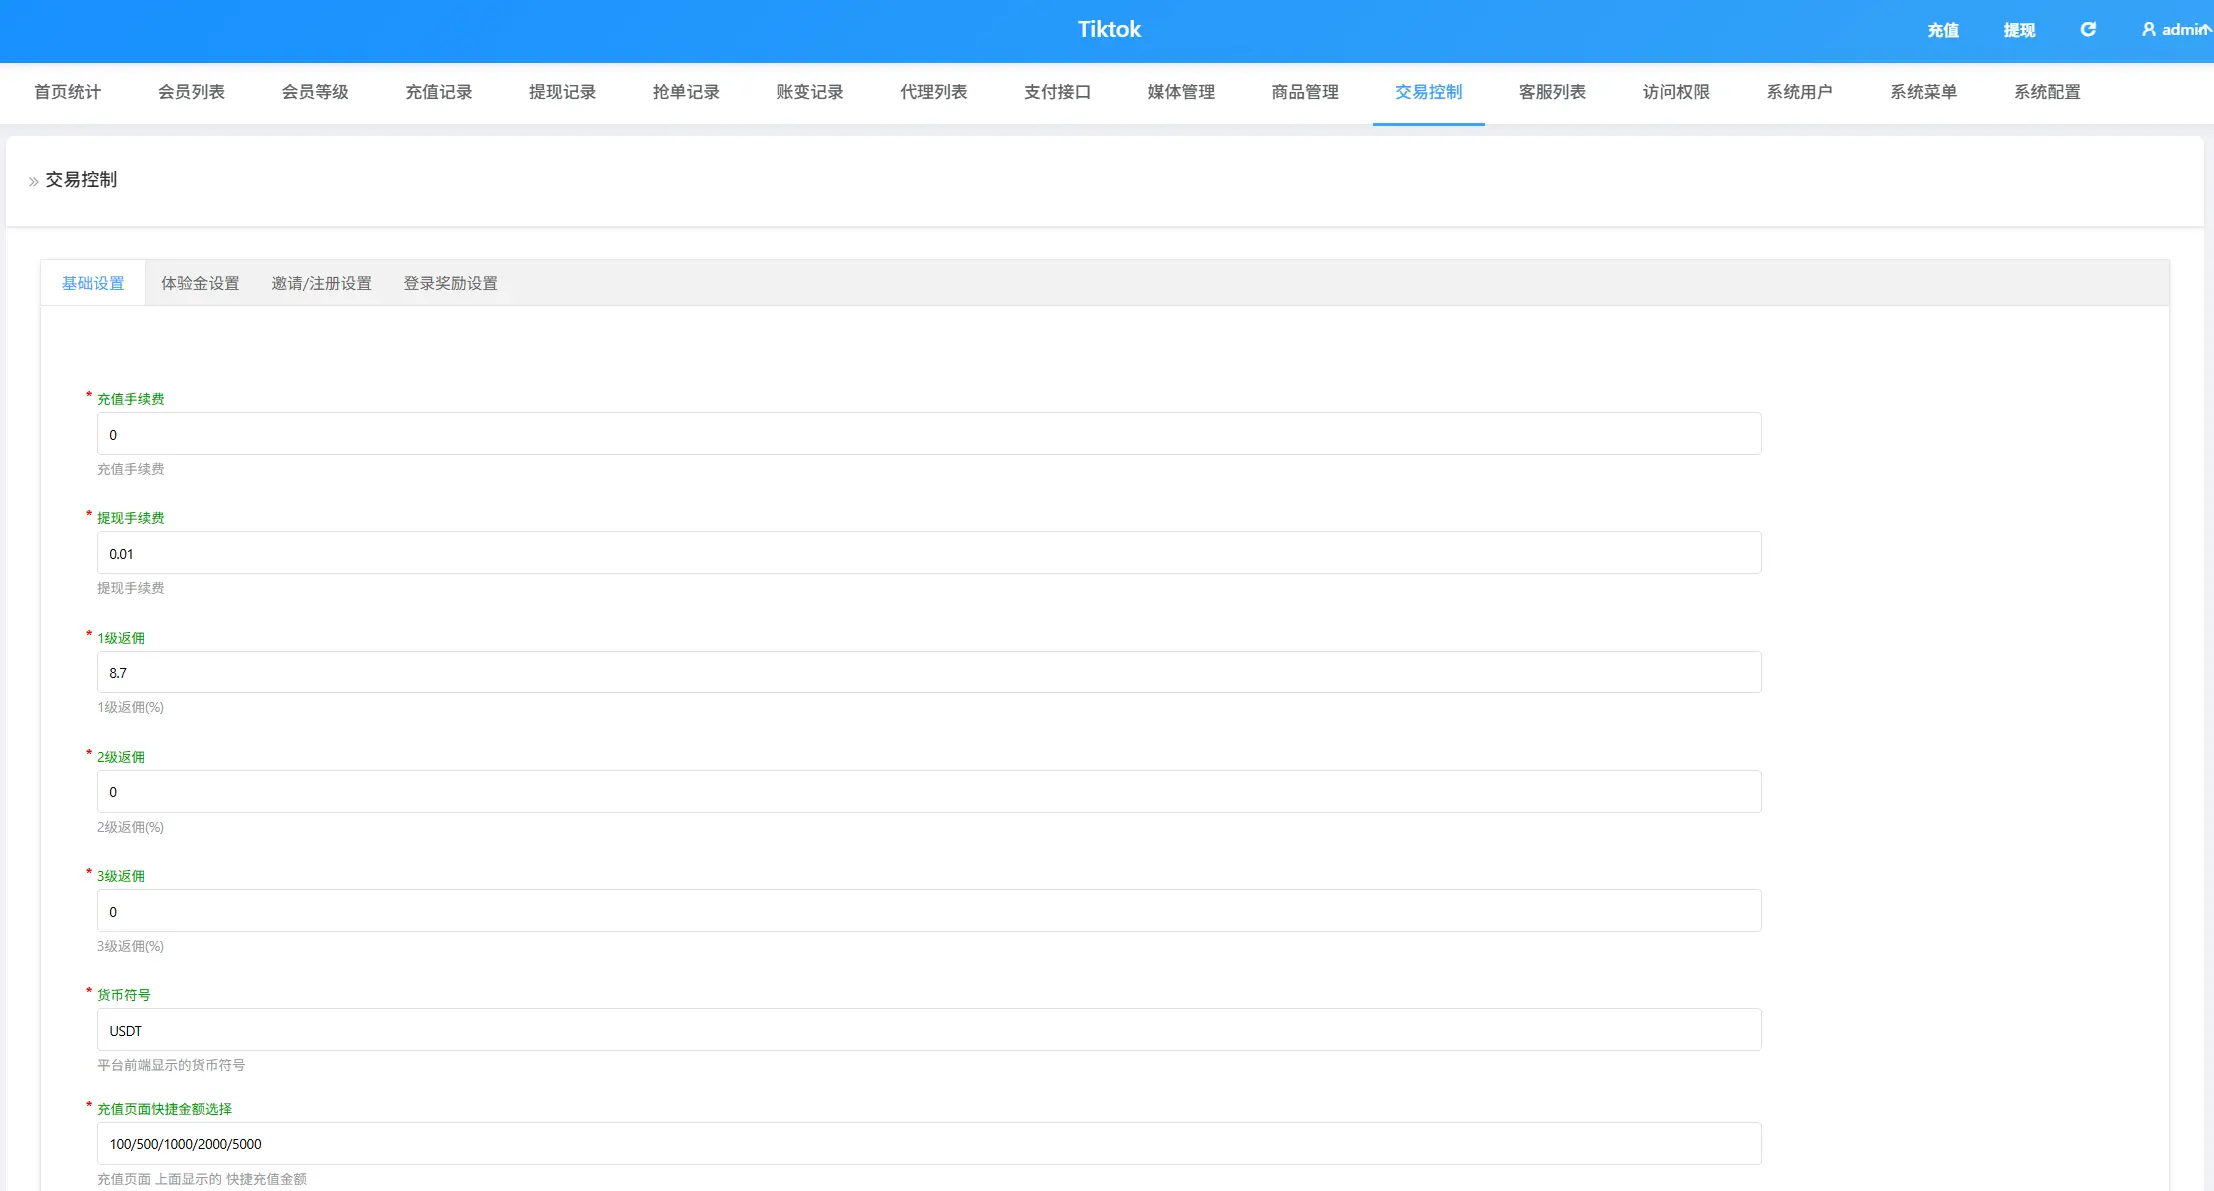The image size is (2214, 1191).
Task: Click the 充值页面快捷金额选择 input
Action: (x=929, y=1144)
